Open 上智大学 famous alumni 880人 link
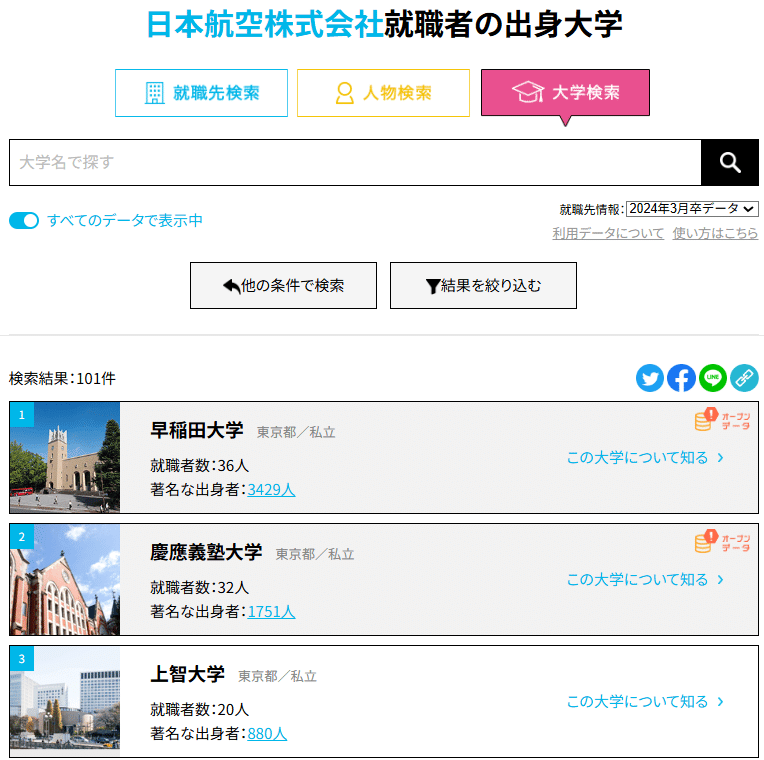The width and height of the screenshot is (764, 760). coord(267,733)
